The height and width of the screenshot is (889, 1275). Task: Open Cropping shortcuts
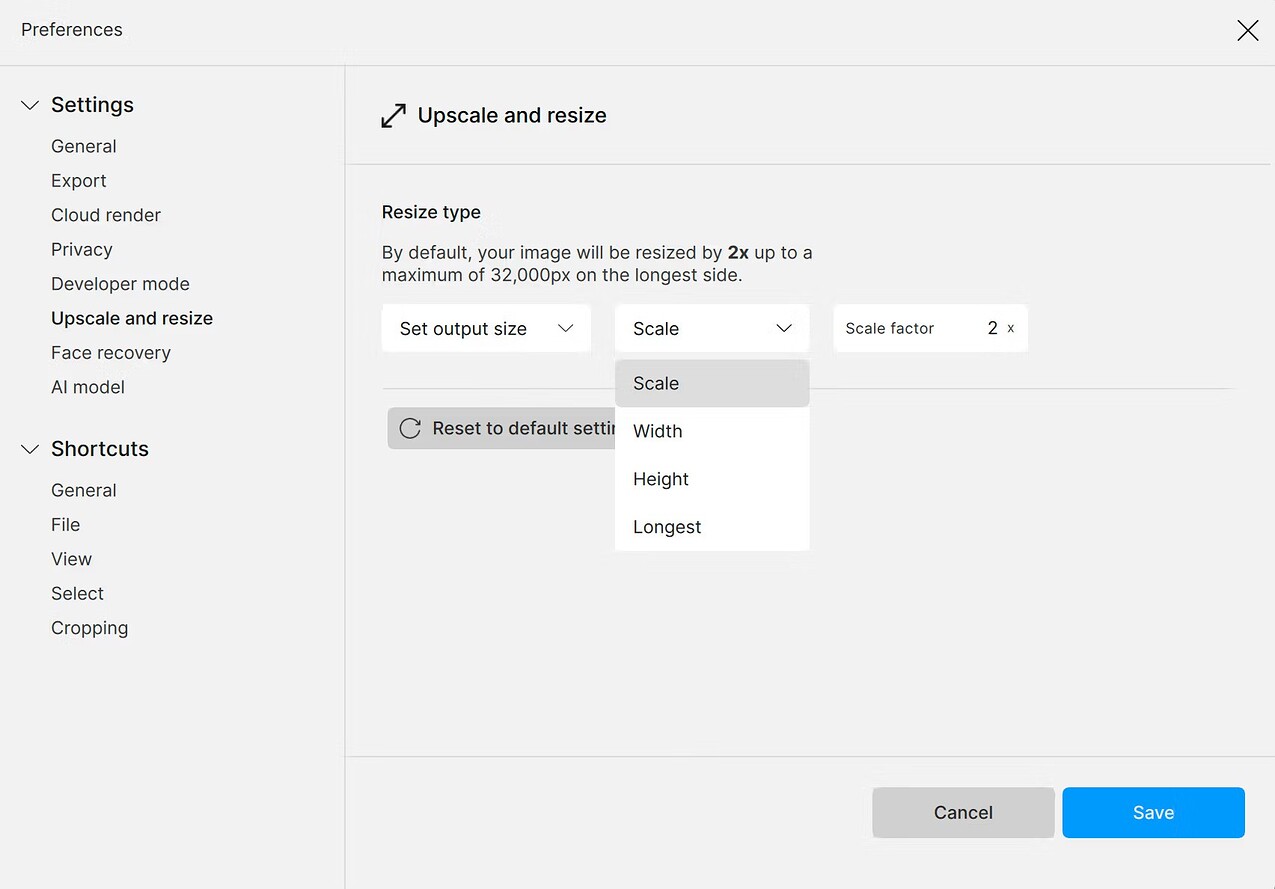[90, 628]
